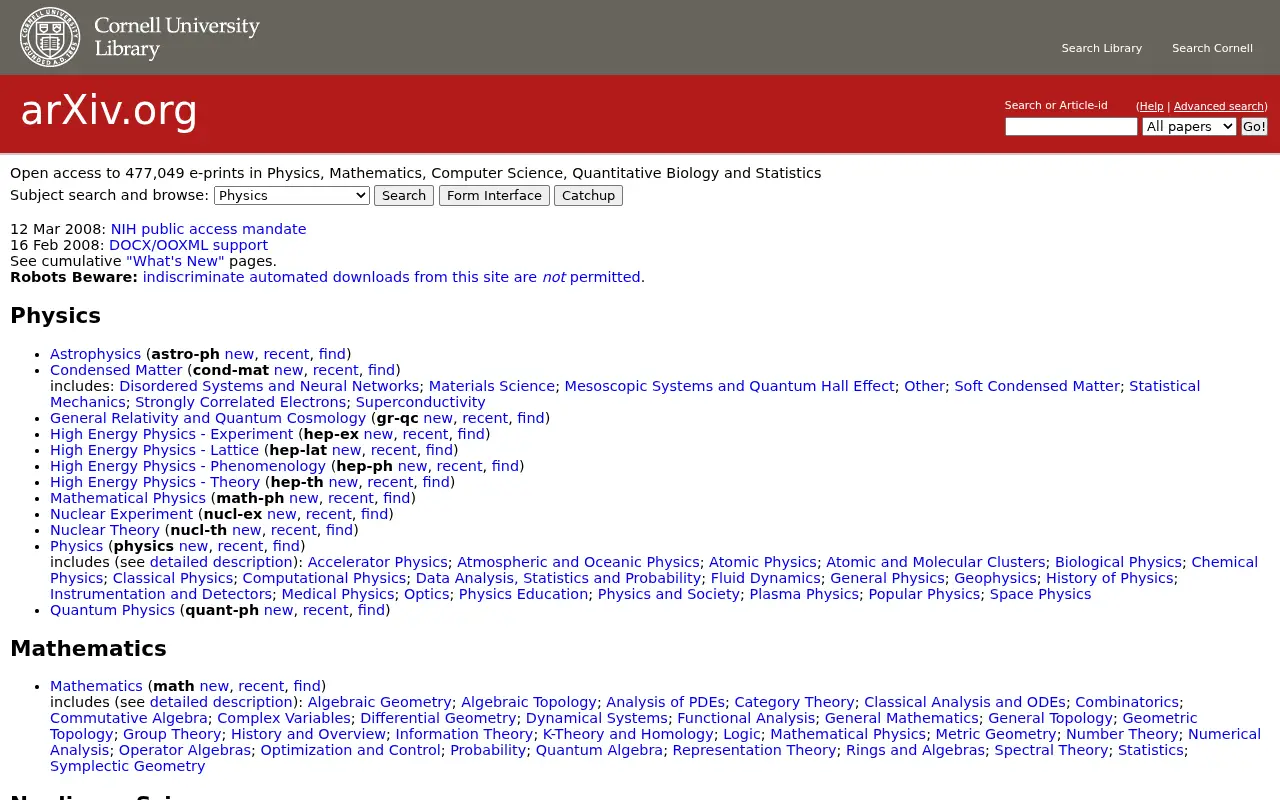1280x800 pixels.
Task: Open the Astrophysics category
Action: (x=95, y=354)
